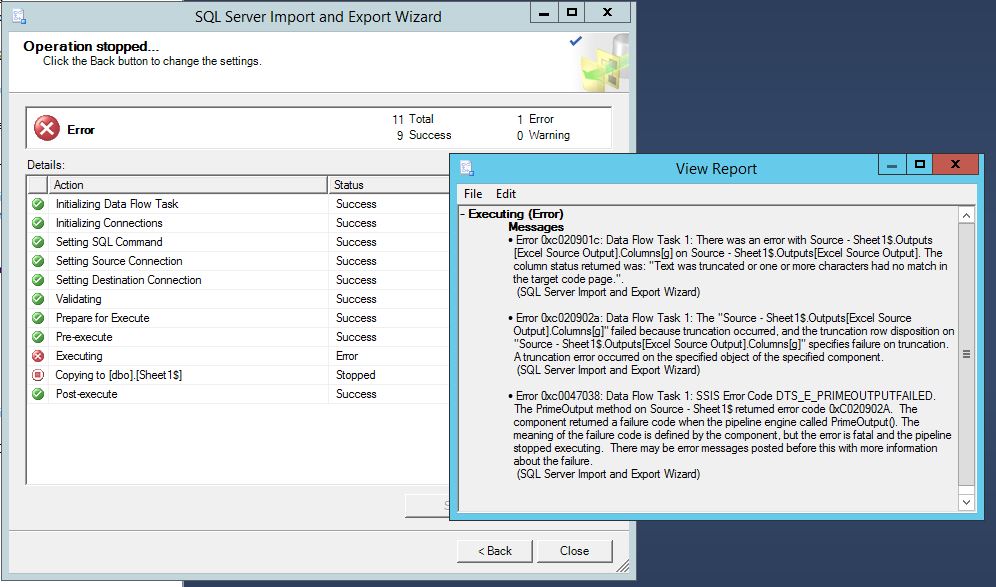Click the 0xc0047038 error message
The width and height of the screenshot is (996, 587).
(730, 435)
